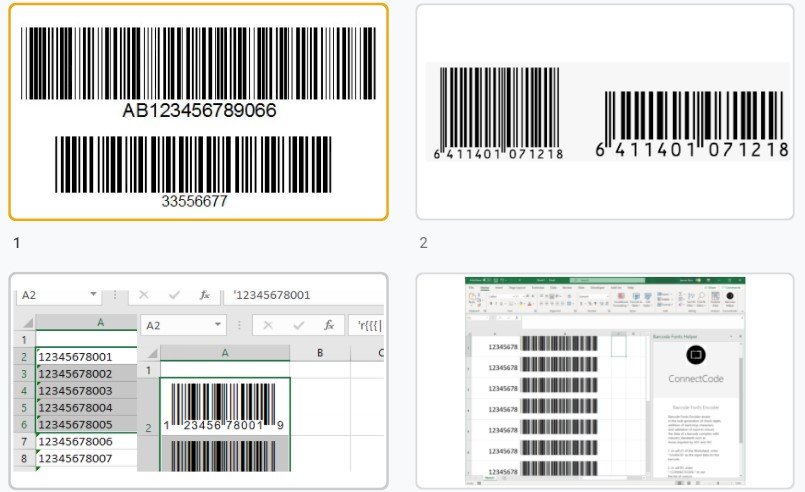Screen dimensions: 805x492
Task: Select cell 12345678004 in the spreadsheet image
Action: (x=87, y=407)
